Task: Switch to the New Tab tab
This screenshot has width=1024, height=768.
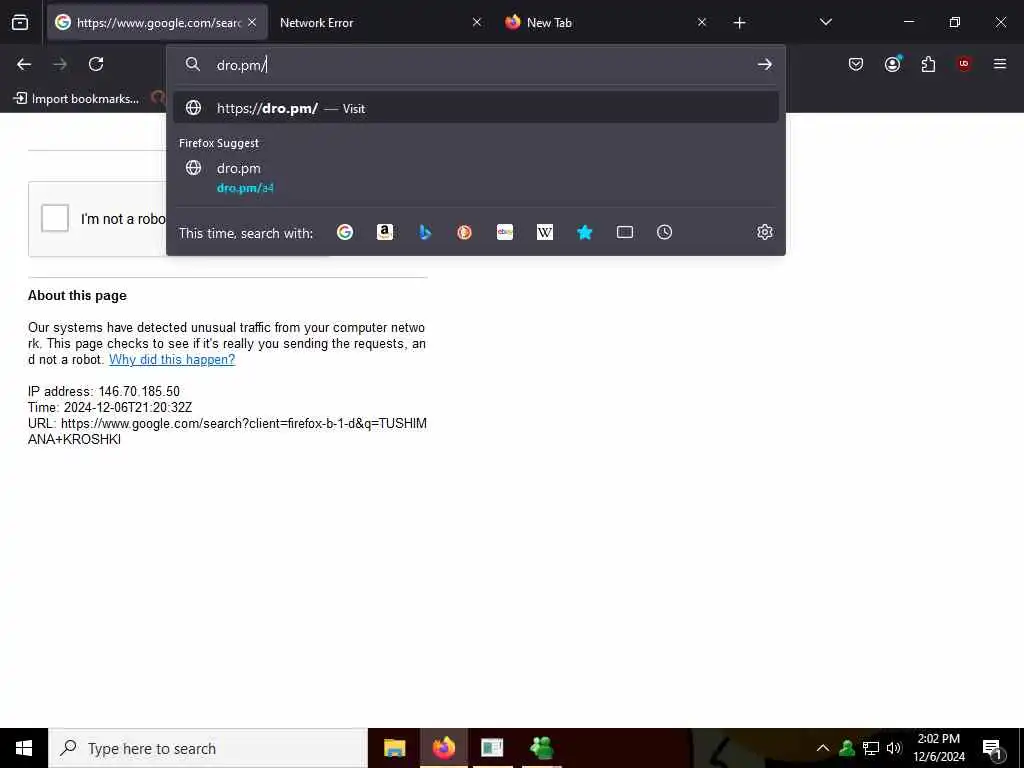Action: pos(604,22)
